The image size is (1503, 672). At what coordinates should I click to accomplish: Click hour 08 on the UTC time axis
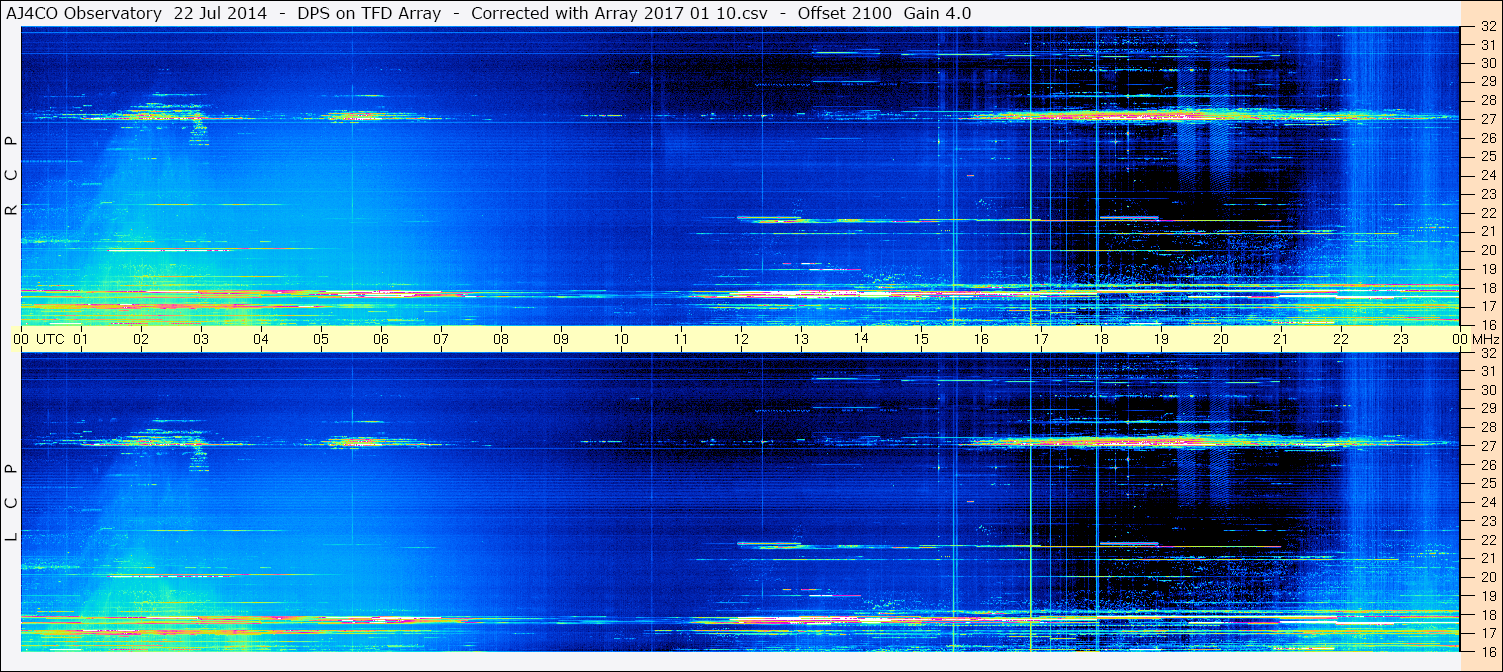click(x=501, y=339)
